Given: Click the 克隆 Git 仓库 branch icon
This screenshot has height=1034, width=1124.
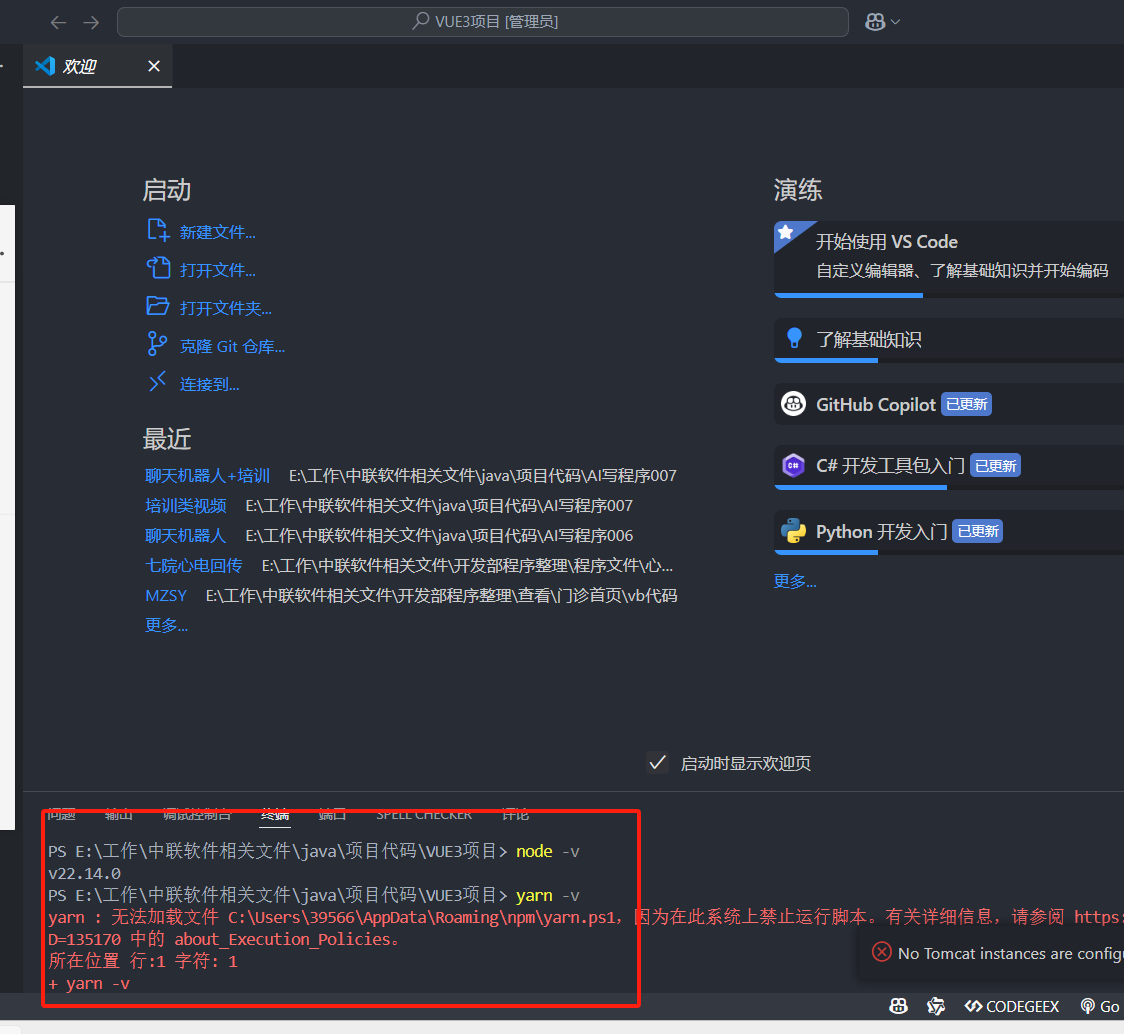Looking at the screenshot, I should (157, 344).
